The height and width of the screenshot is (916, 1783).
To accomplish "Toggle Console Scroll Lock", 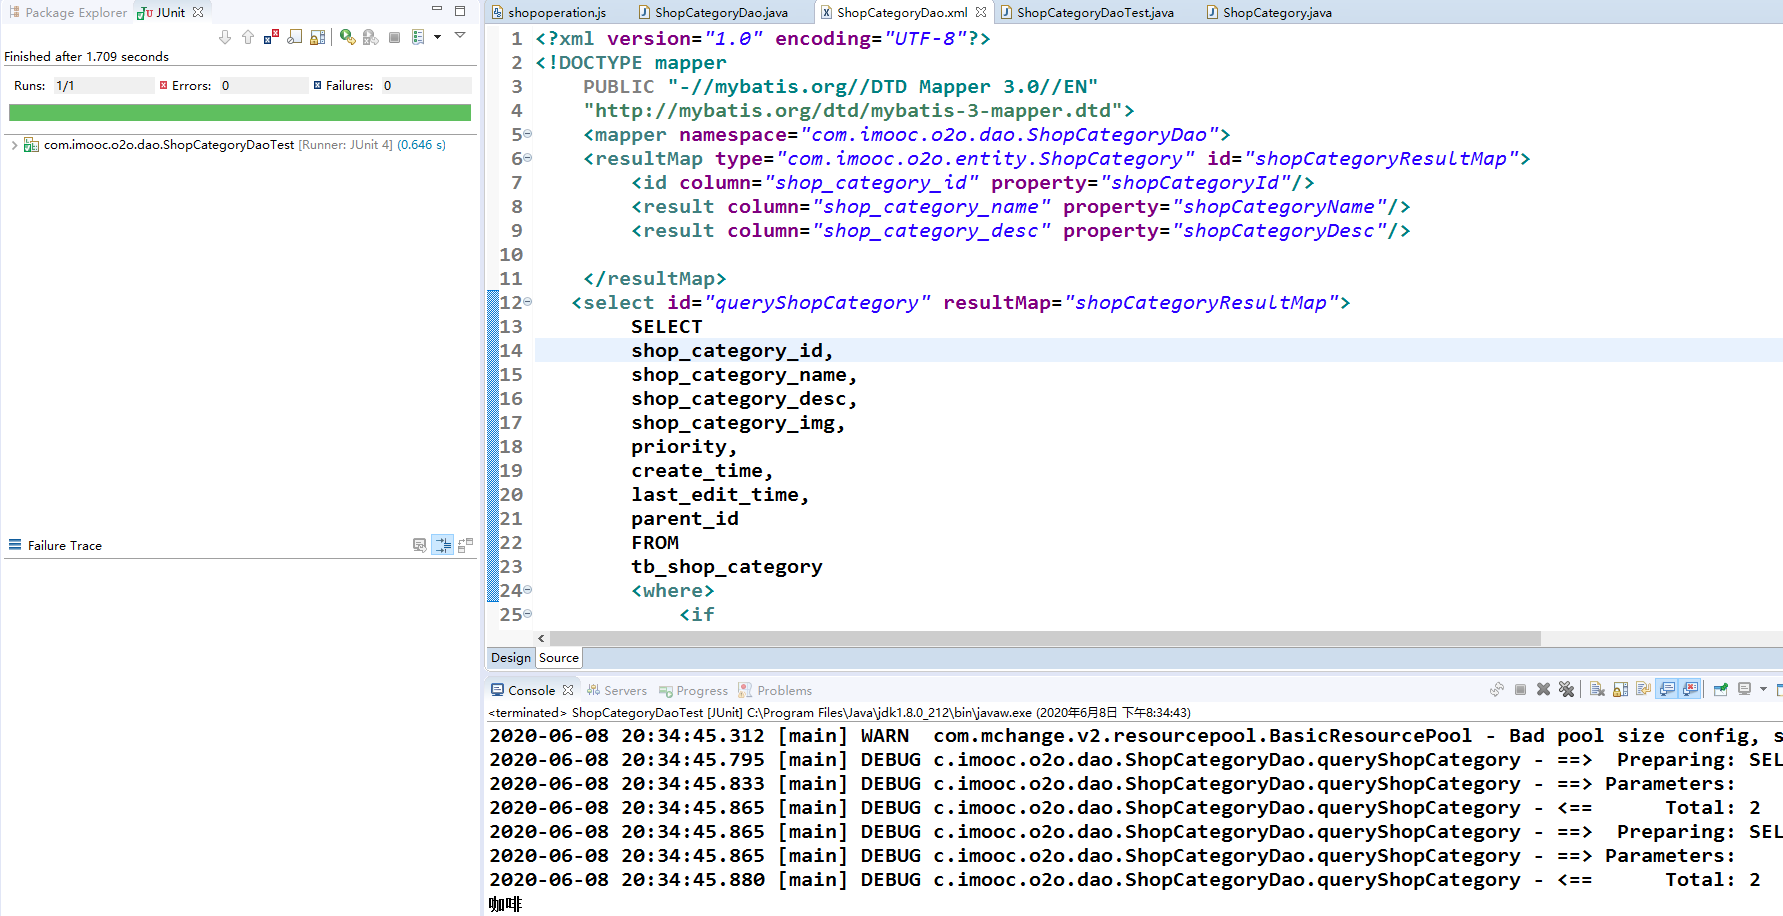I will (x=1620, y=689).
